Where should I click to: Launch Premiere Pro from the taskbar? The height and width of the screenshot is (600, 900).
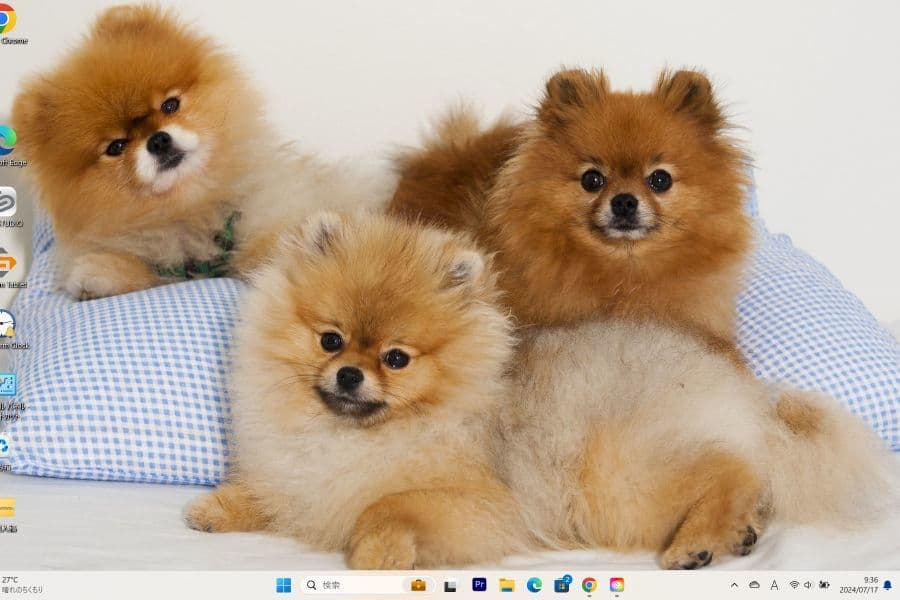(479, 585)
